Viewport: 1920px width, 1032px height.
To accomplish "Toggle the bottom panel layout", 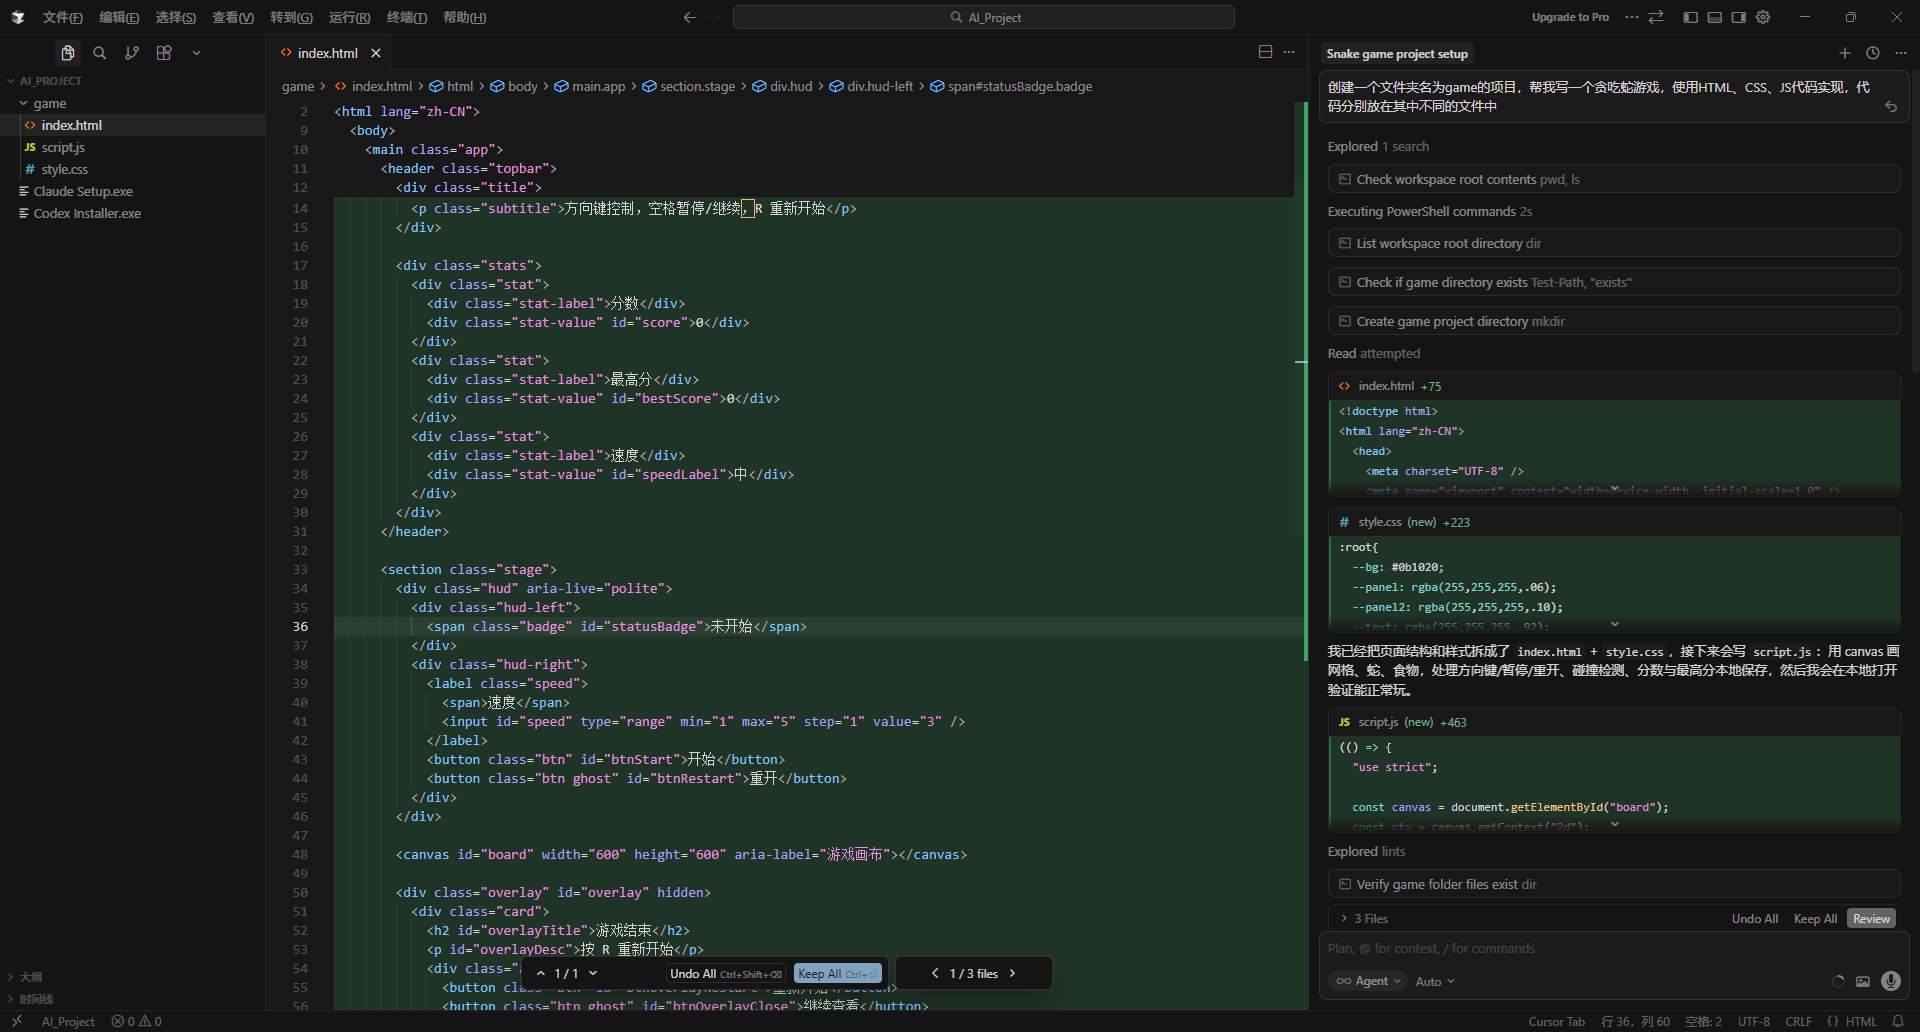I will point(1714,17).
